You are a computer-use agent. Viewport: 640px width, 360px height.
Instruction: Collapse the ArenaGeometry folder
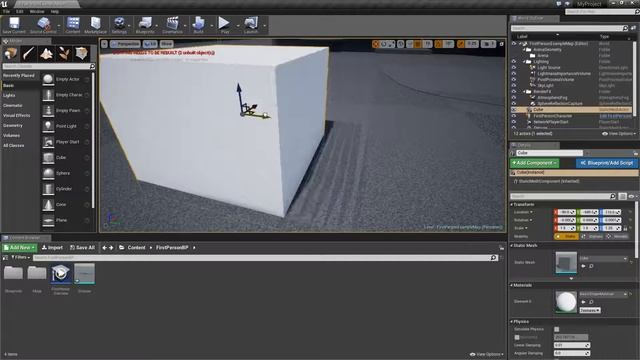(525, 50)
